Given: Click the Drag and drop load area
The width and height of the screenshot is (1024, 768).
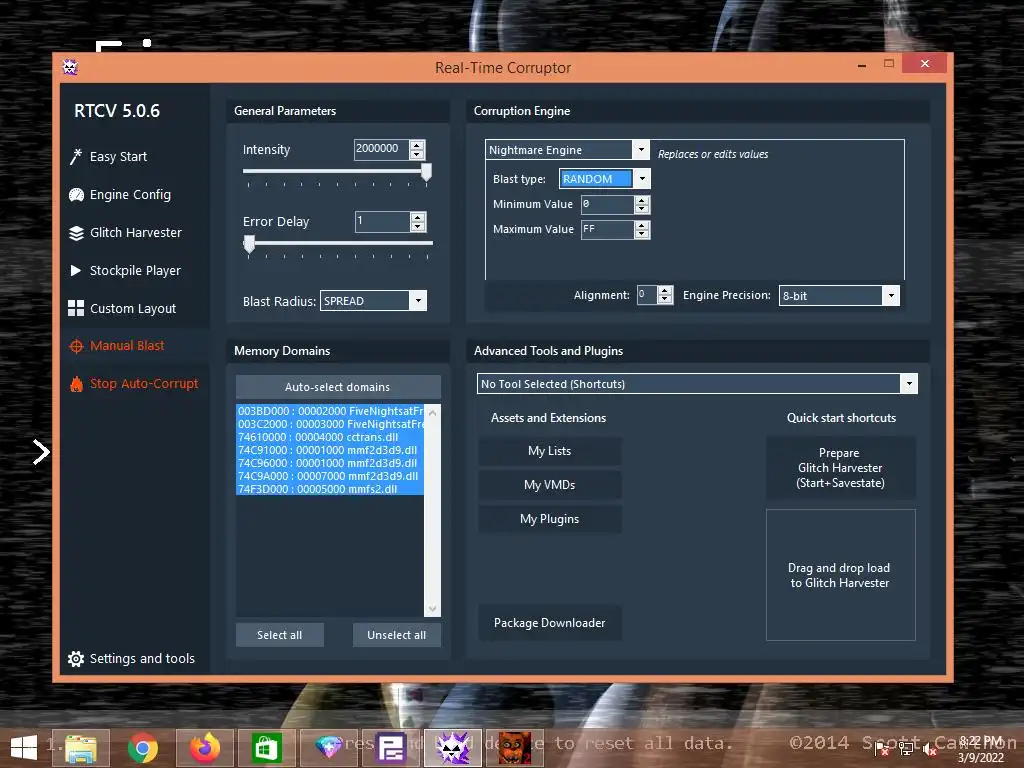Looking at the screenshot, I should click(840, 575).
